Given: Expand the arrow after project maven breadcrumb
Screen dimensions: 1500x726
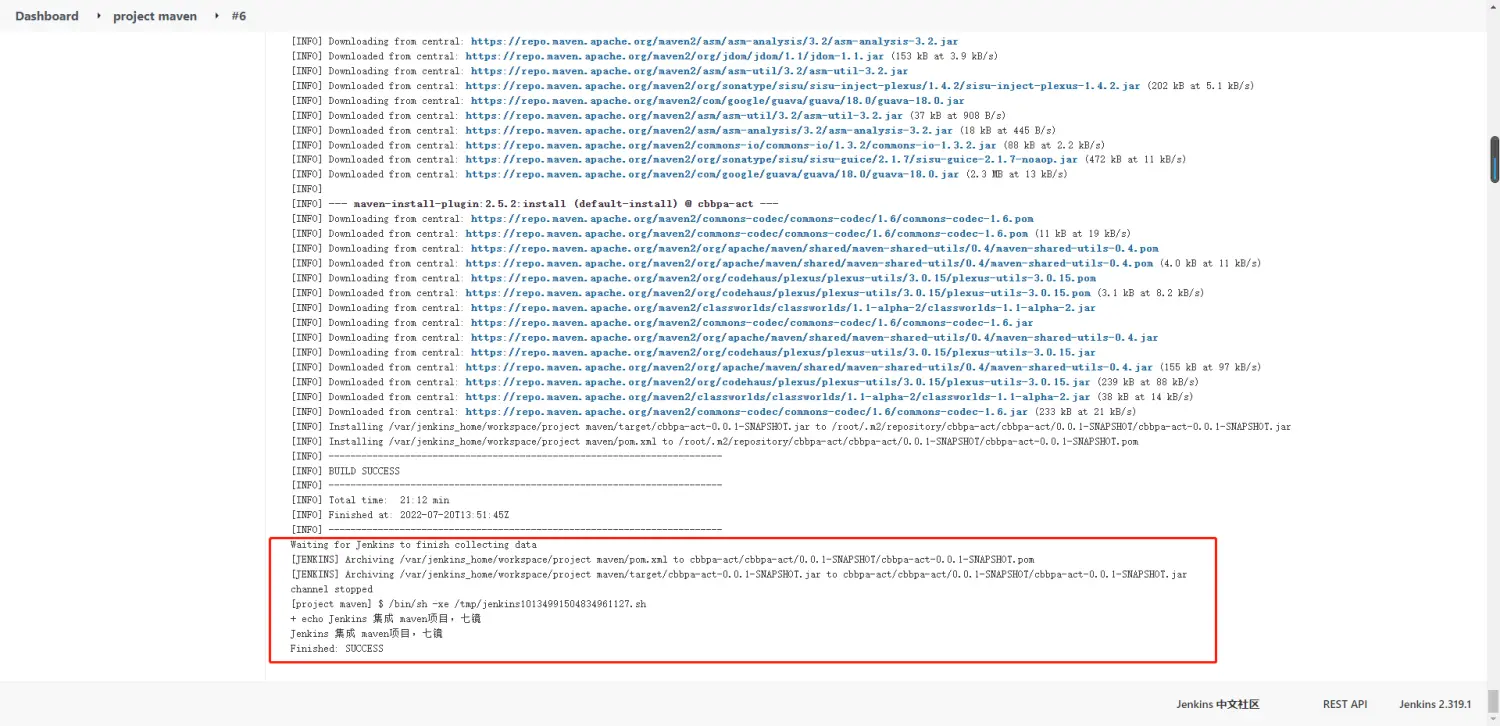Looking at the screenshot, I should (217, 16).
